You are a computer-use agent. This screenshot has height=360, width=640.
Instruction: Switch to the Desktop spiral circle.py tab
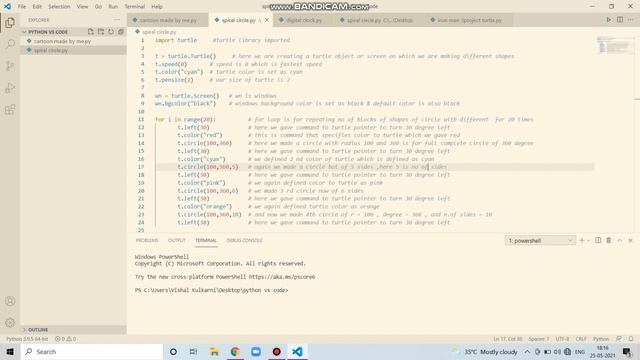pos(380,20)
